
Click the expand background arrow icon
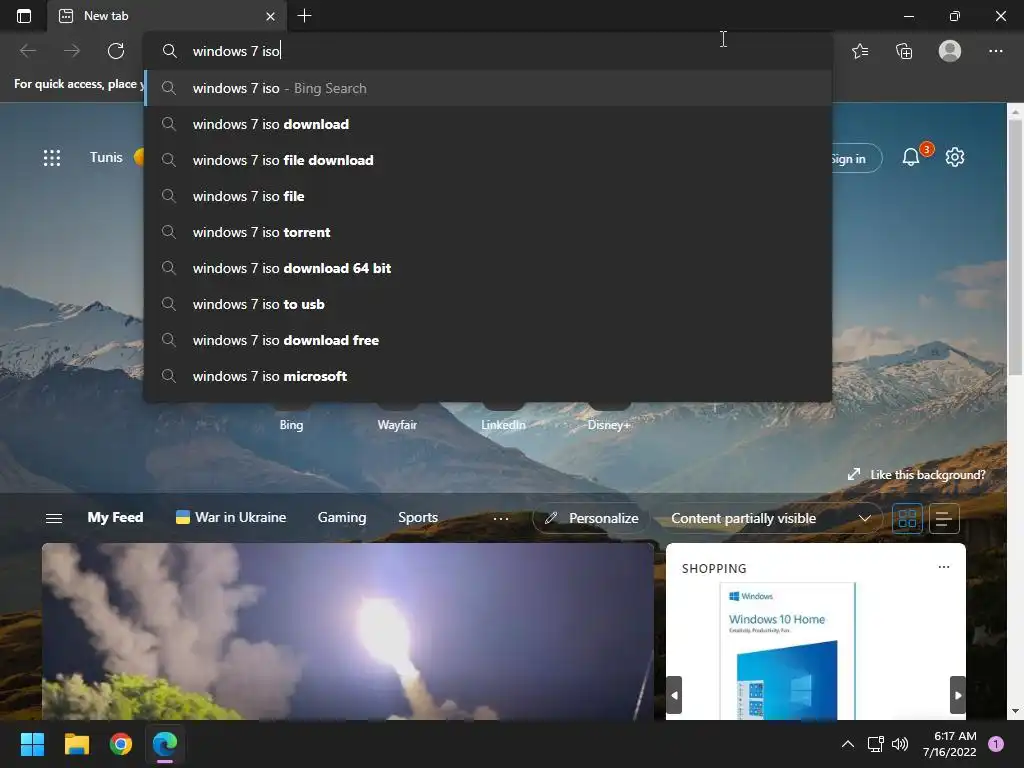click(x=854, y=475)
